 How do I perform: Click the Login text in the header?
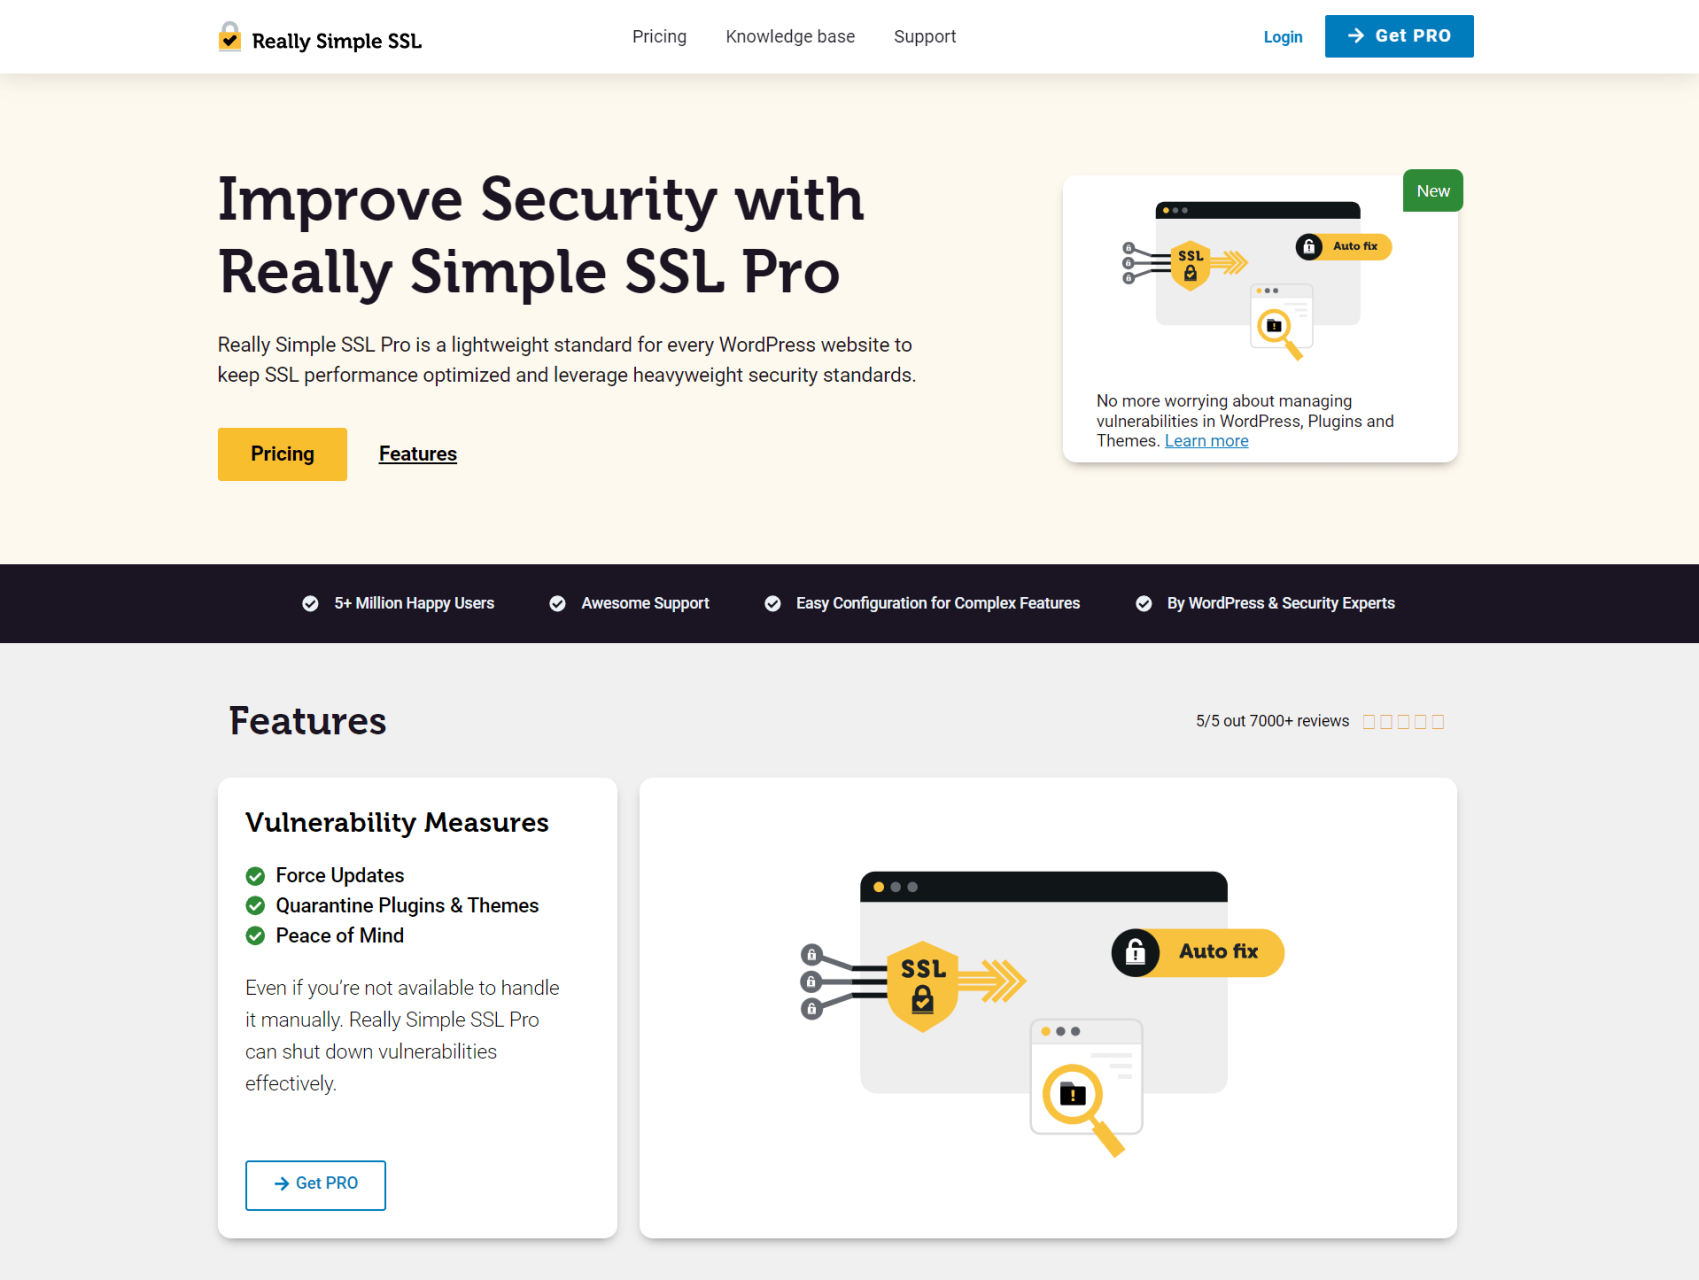click(1283, 37)
